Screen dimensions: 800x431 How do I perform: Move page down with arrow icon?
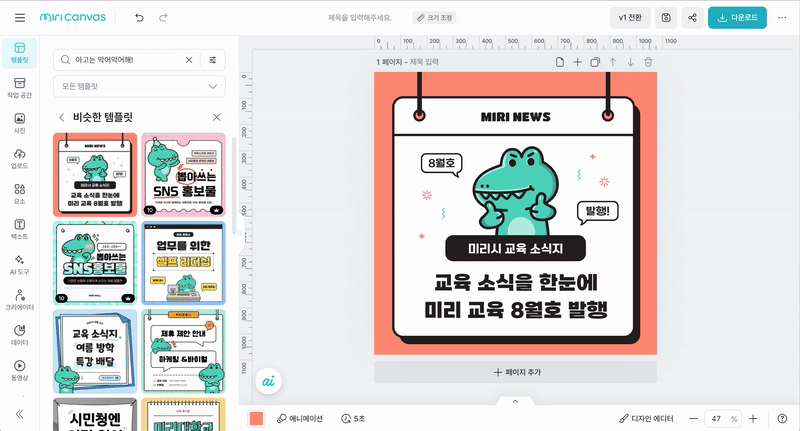click(631, 62)
